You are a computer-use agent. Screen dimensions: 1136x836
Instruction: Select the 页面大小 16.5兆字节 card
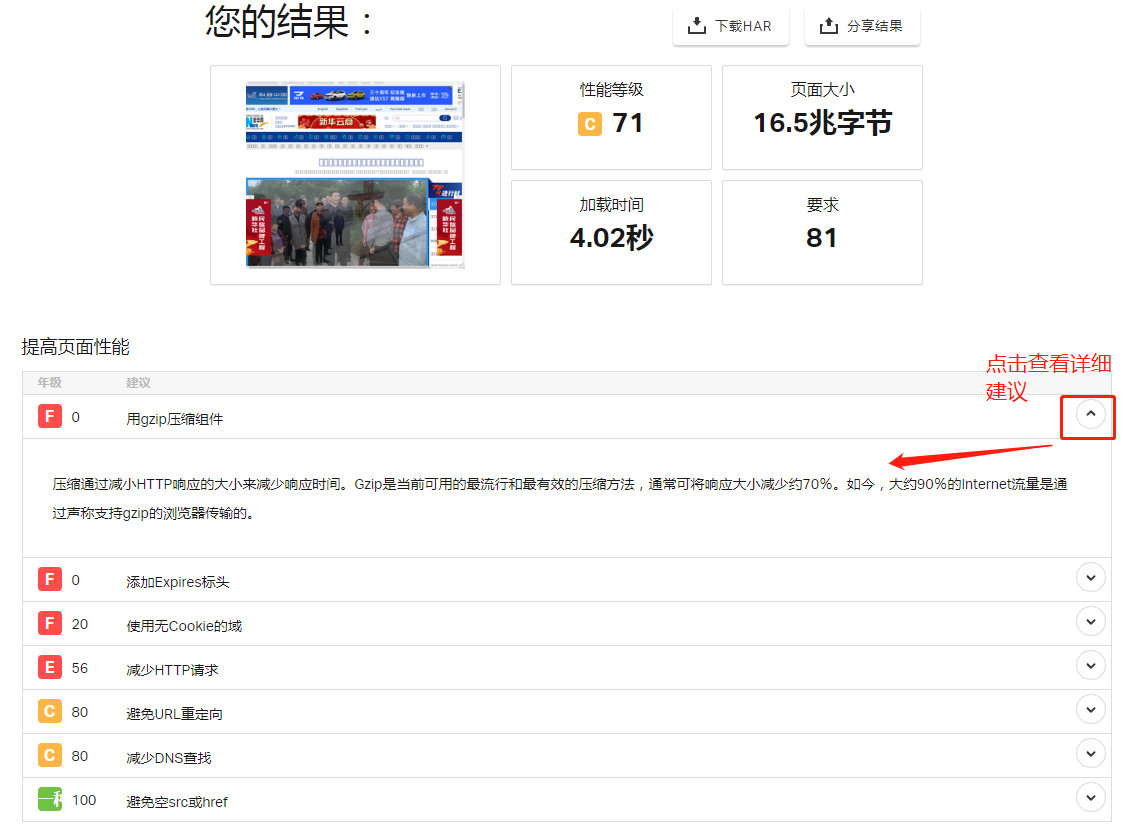tap(822, 117)
